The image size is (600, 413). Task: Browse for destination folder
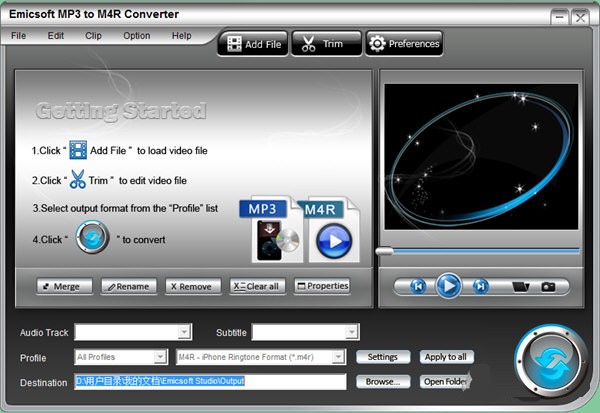coord(383,382)
